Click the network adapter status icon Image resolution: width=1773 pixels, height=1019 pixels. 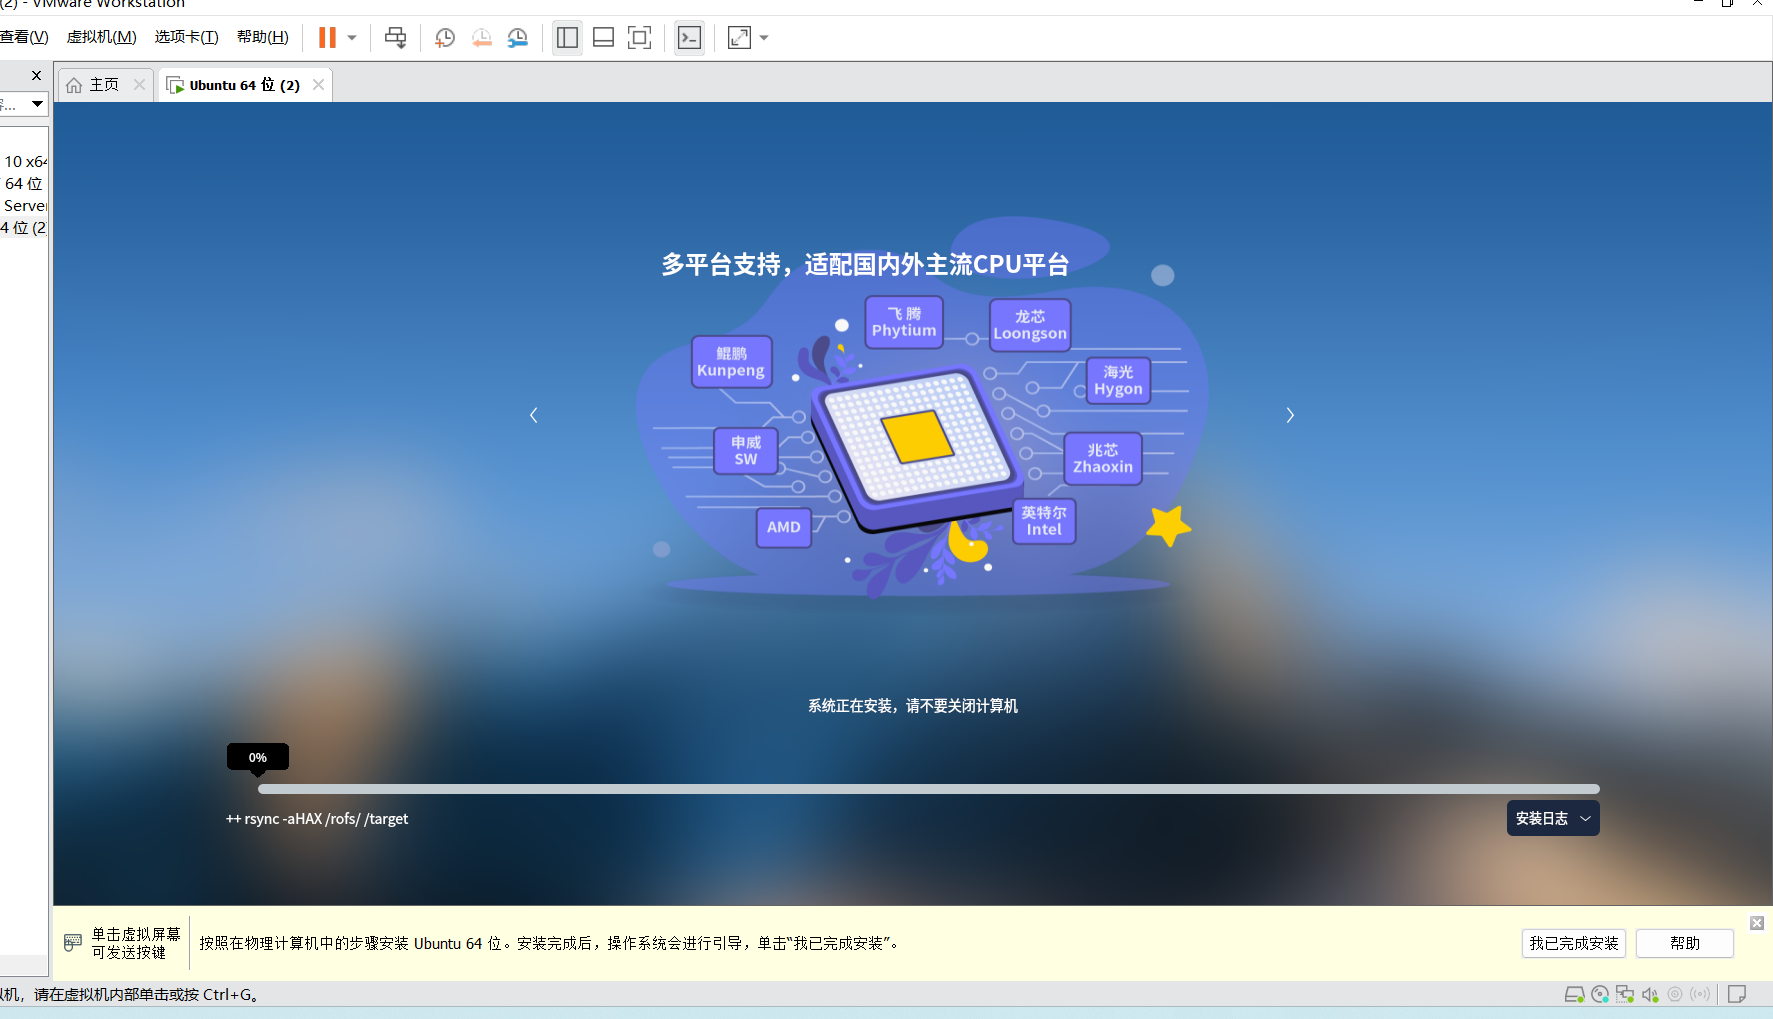pos(1625,994)
